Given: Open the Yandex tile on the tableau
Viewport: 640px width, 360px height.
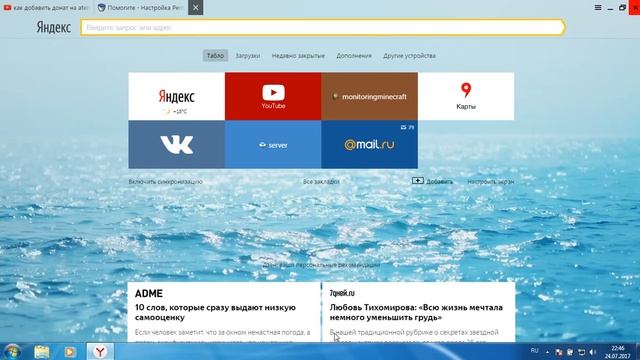Looking at the screenshot, I should tap(176, 96).
